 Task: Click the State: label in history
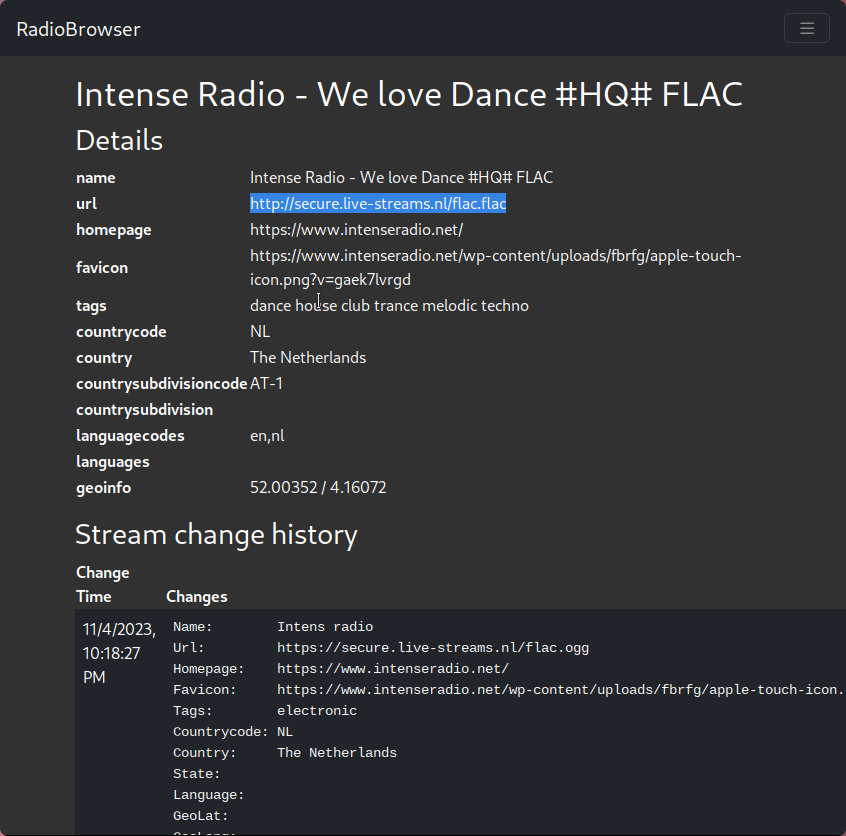(x=196, y=774)
